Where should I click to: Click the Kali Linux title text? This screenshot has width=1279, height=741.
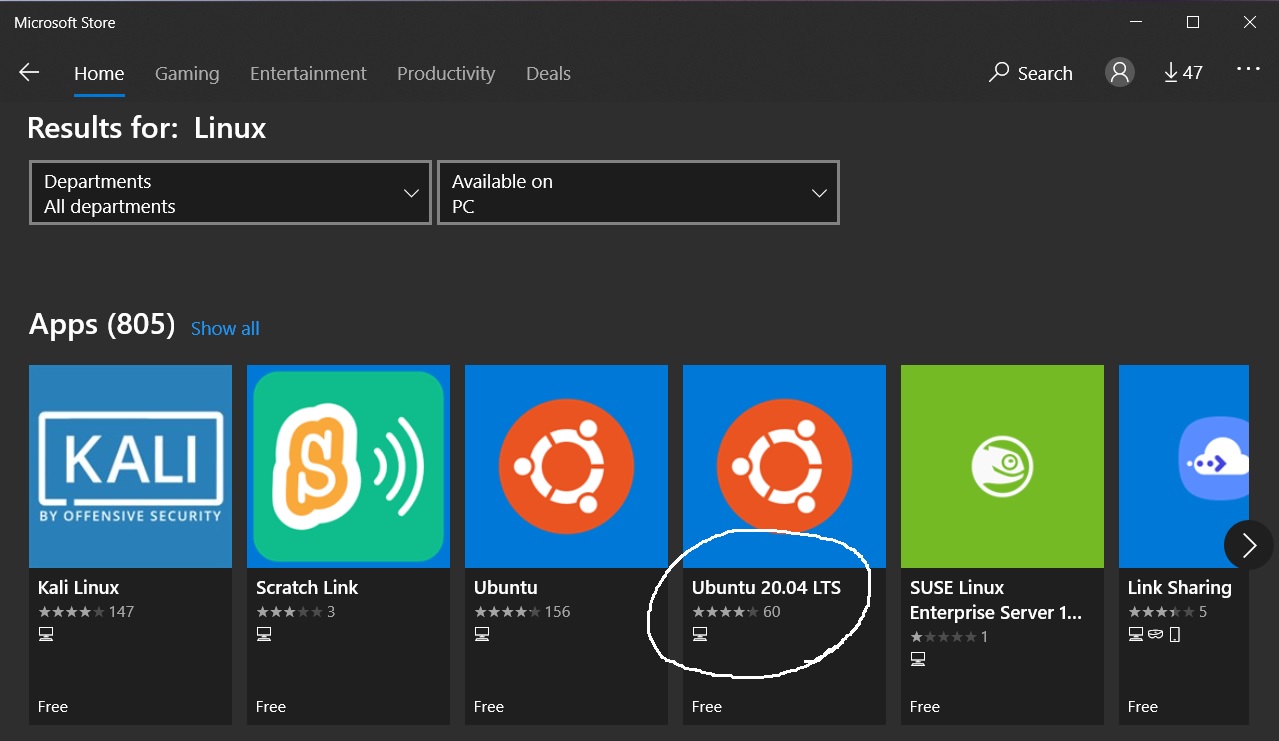click(x=78, y=587)
